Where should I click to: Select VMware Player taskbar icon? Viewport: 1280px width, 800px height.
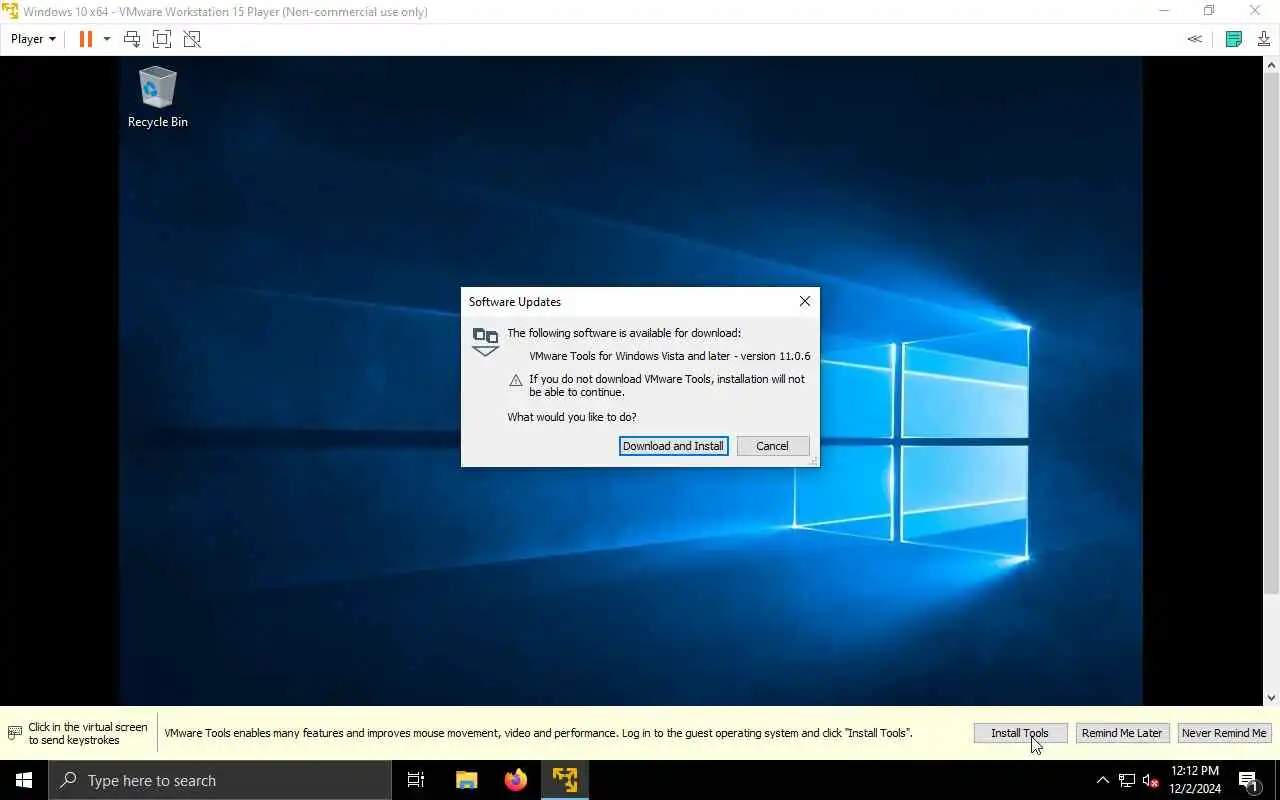pos(565,780)
